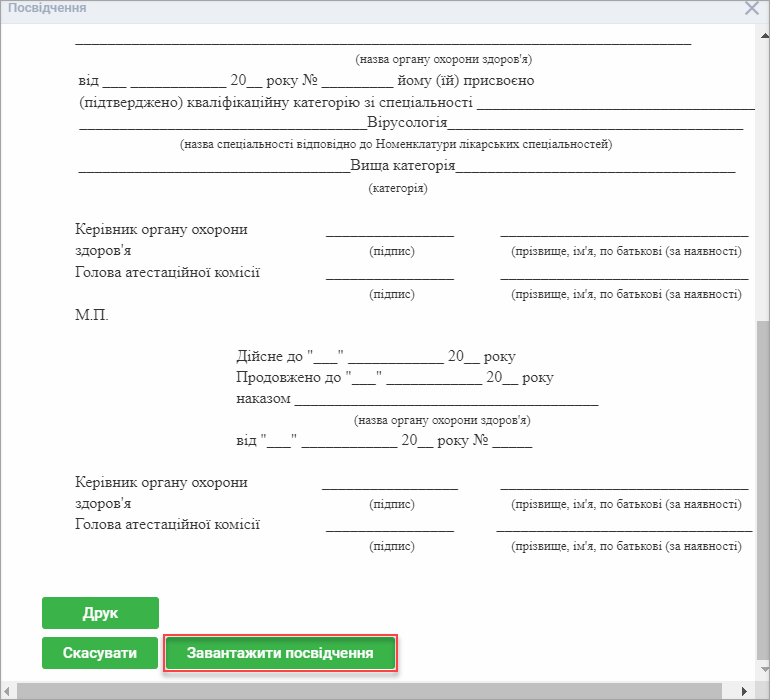Click йому (їй) присвоєно text
The height and width of the screenshot is (700, 770).
pos(466,81)
